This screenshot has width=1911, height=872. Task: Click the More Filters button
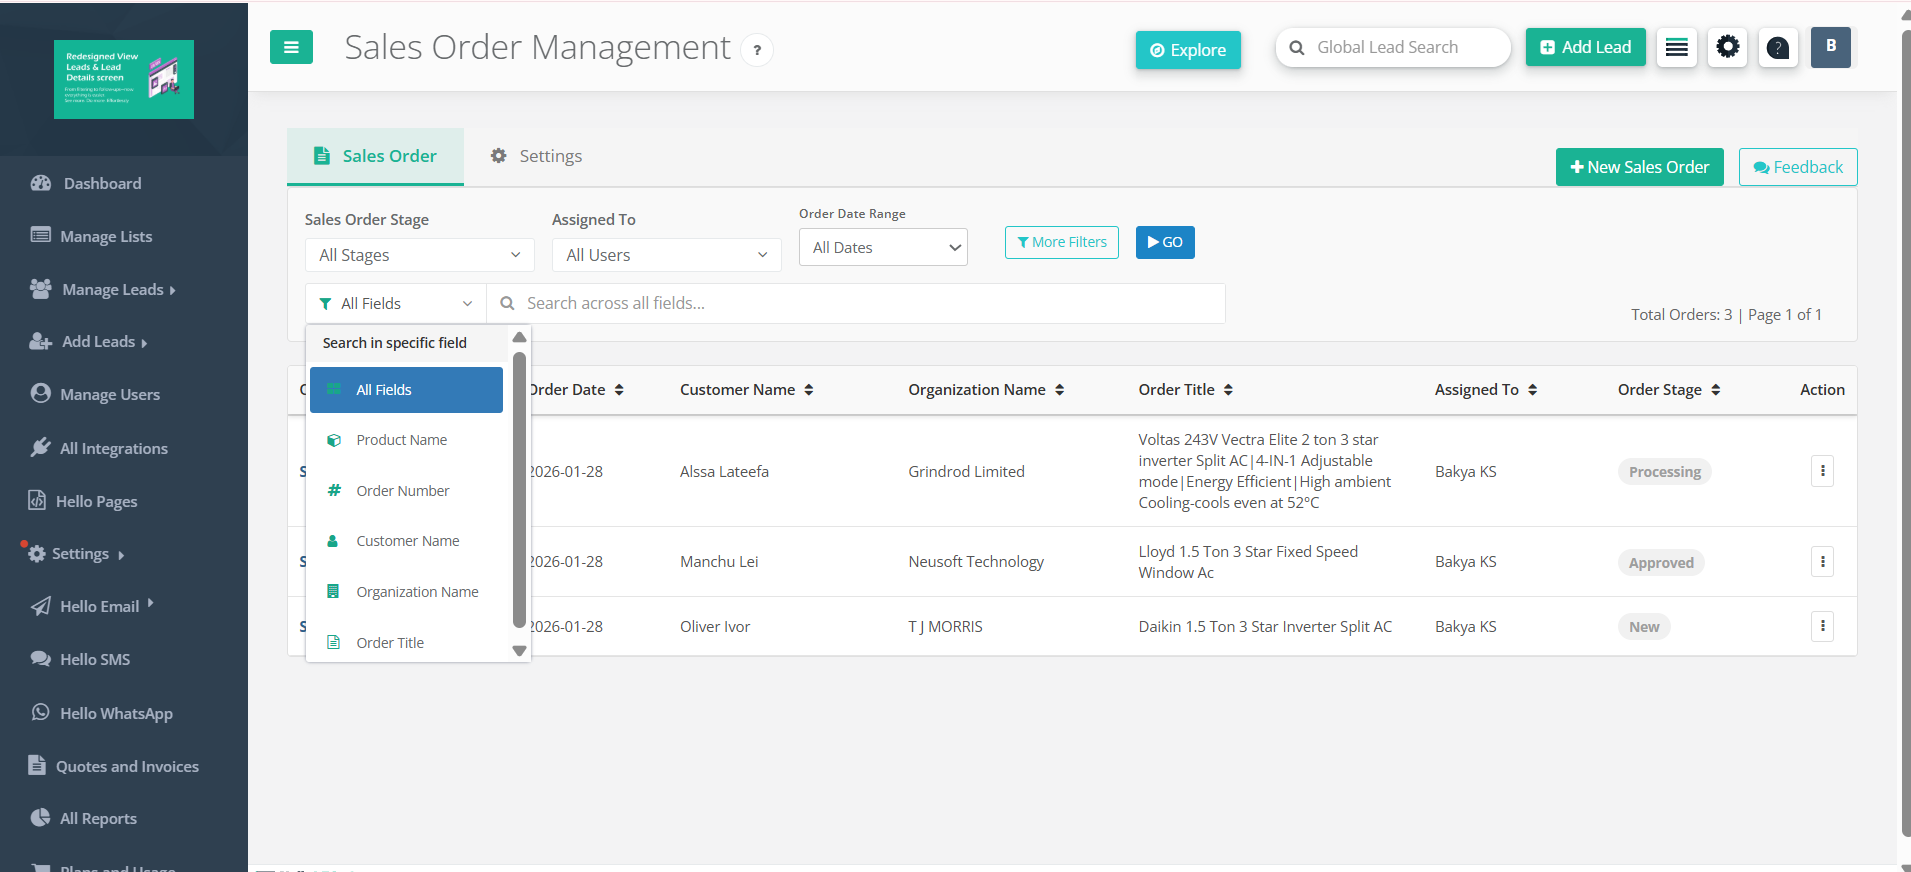(x=1062, y=242)
